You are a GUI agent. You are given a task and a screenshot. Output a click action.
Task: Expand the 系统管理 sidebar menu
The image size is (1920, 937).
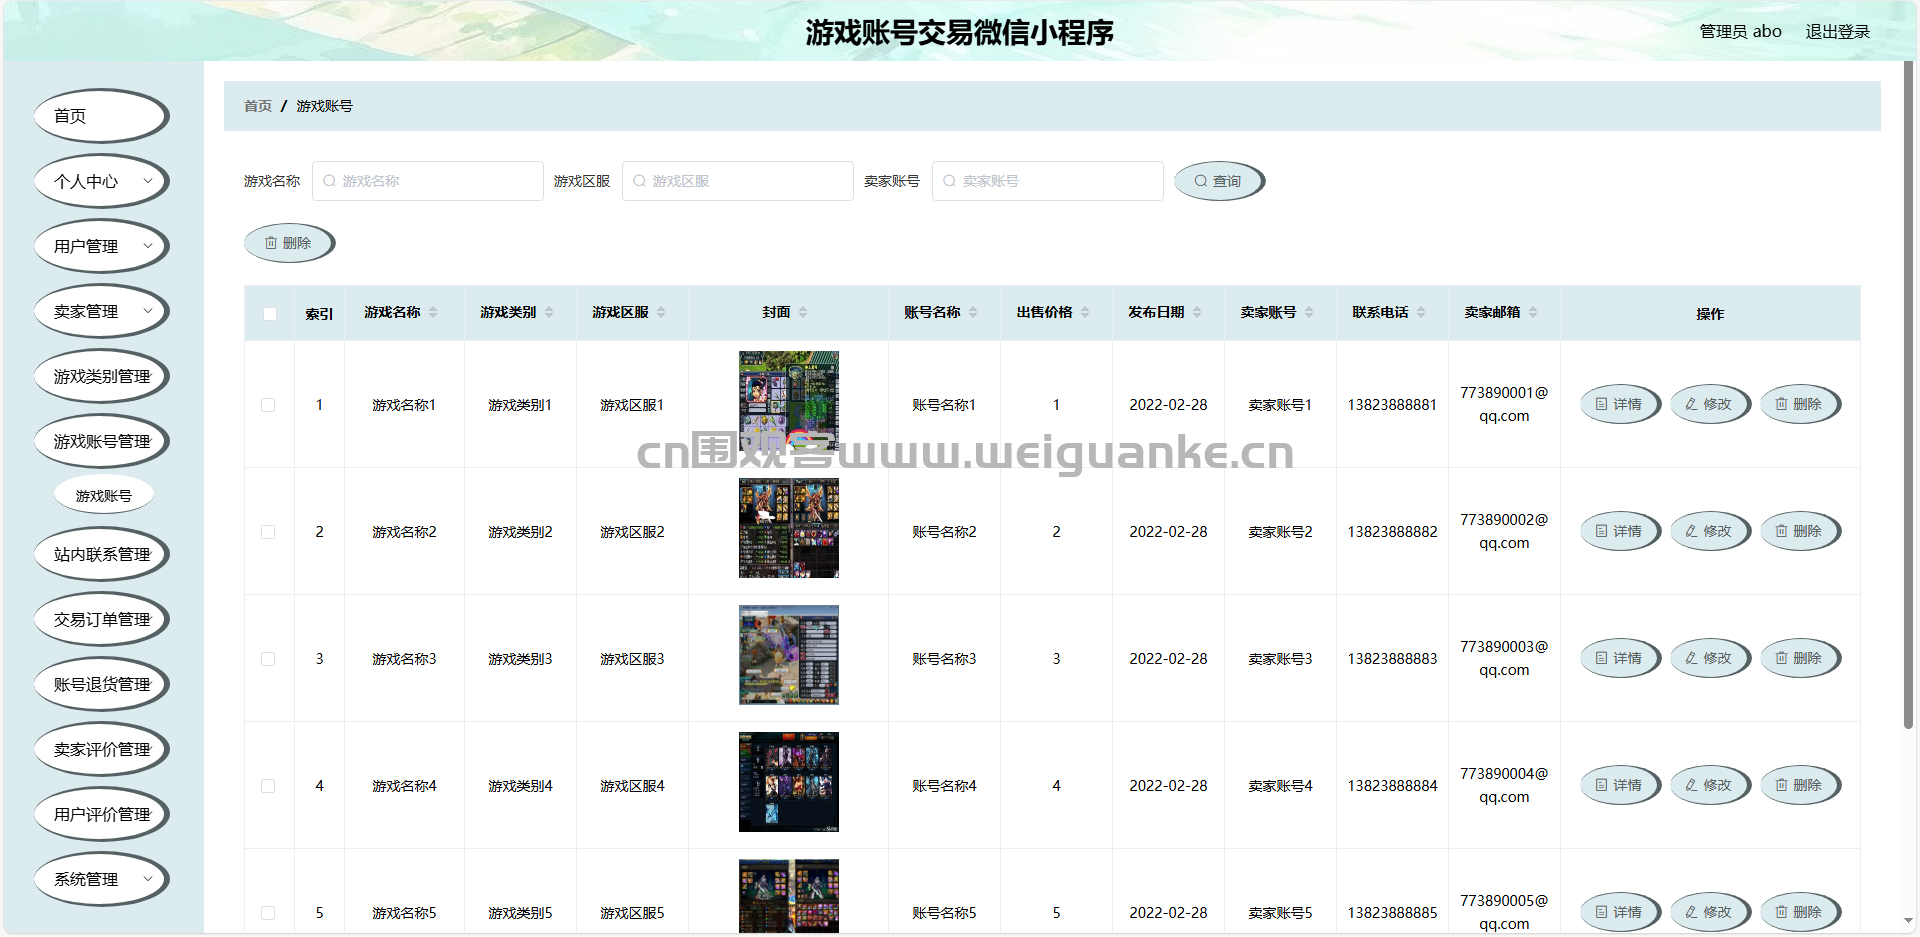(102, 879)
